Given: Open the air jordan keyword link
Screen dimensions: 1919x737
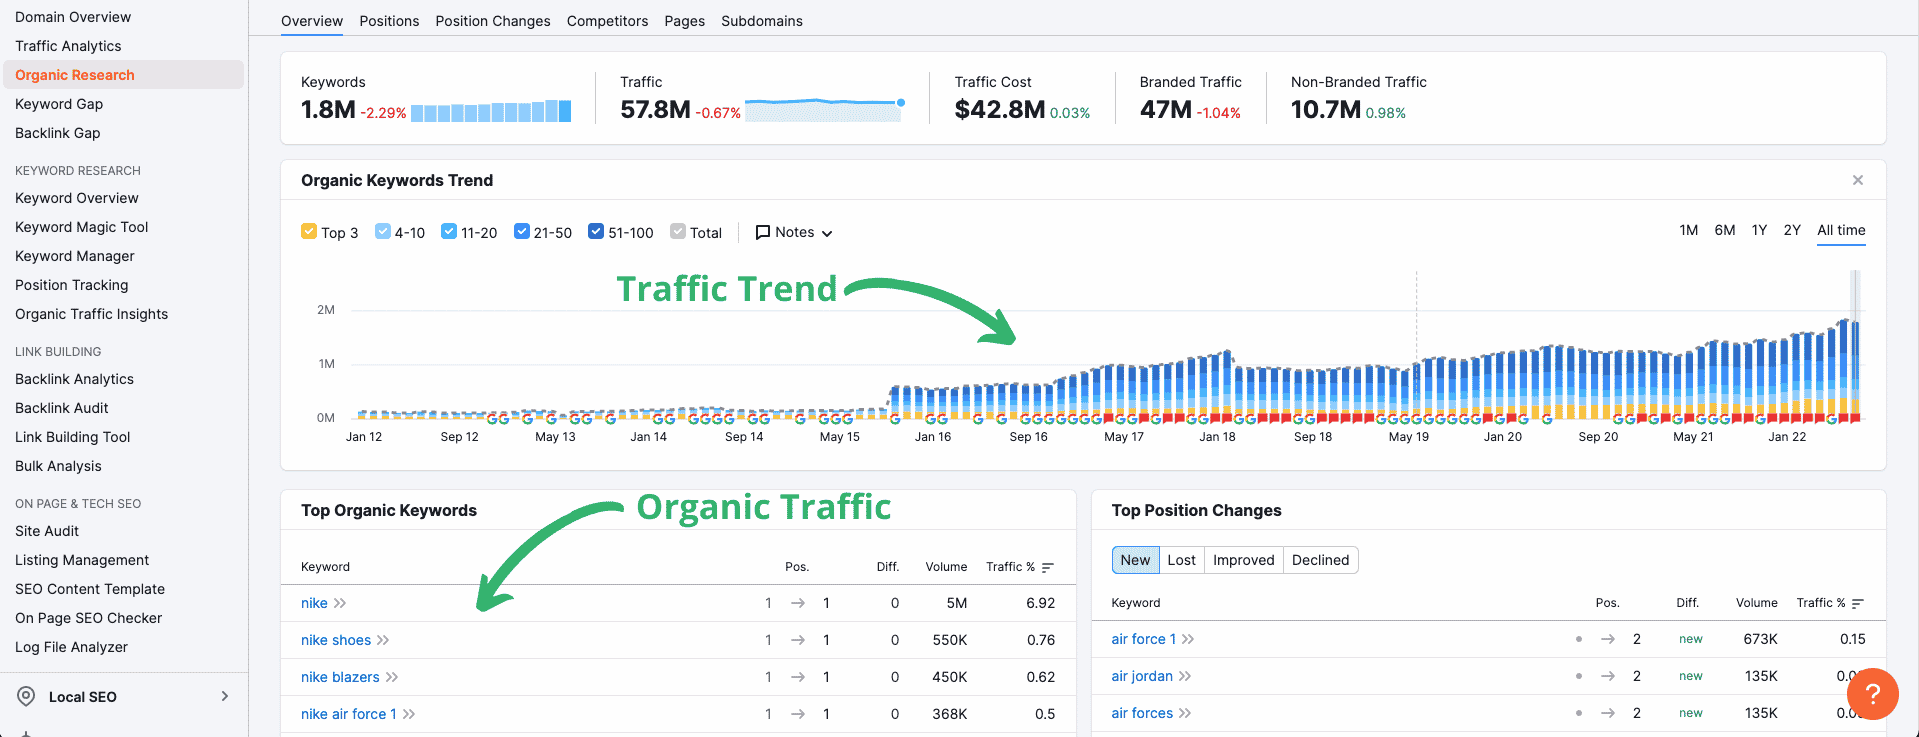Looking at the screenshot, I should pyautogui.click(x=1142, y=676).
